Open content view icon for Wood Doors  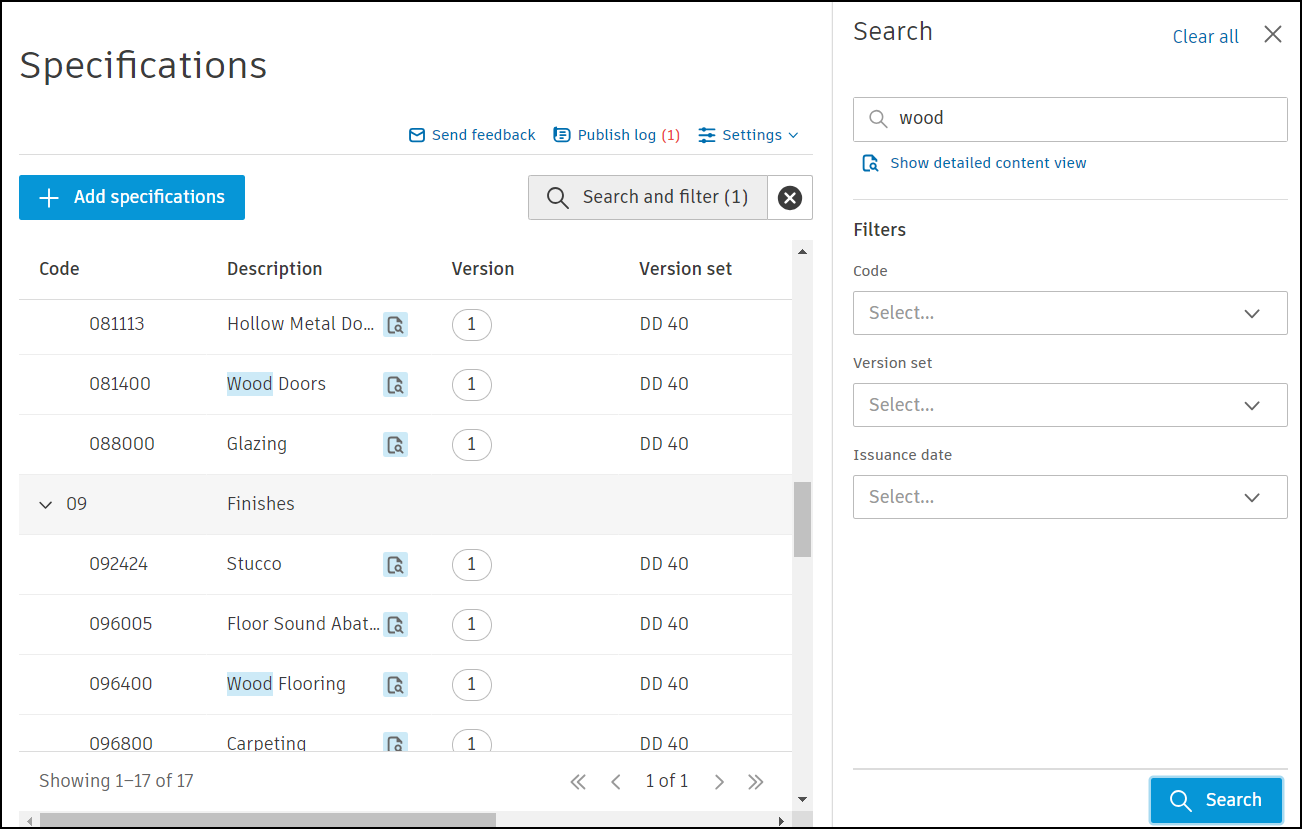coord(395,385)
